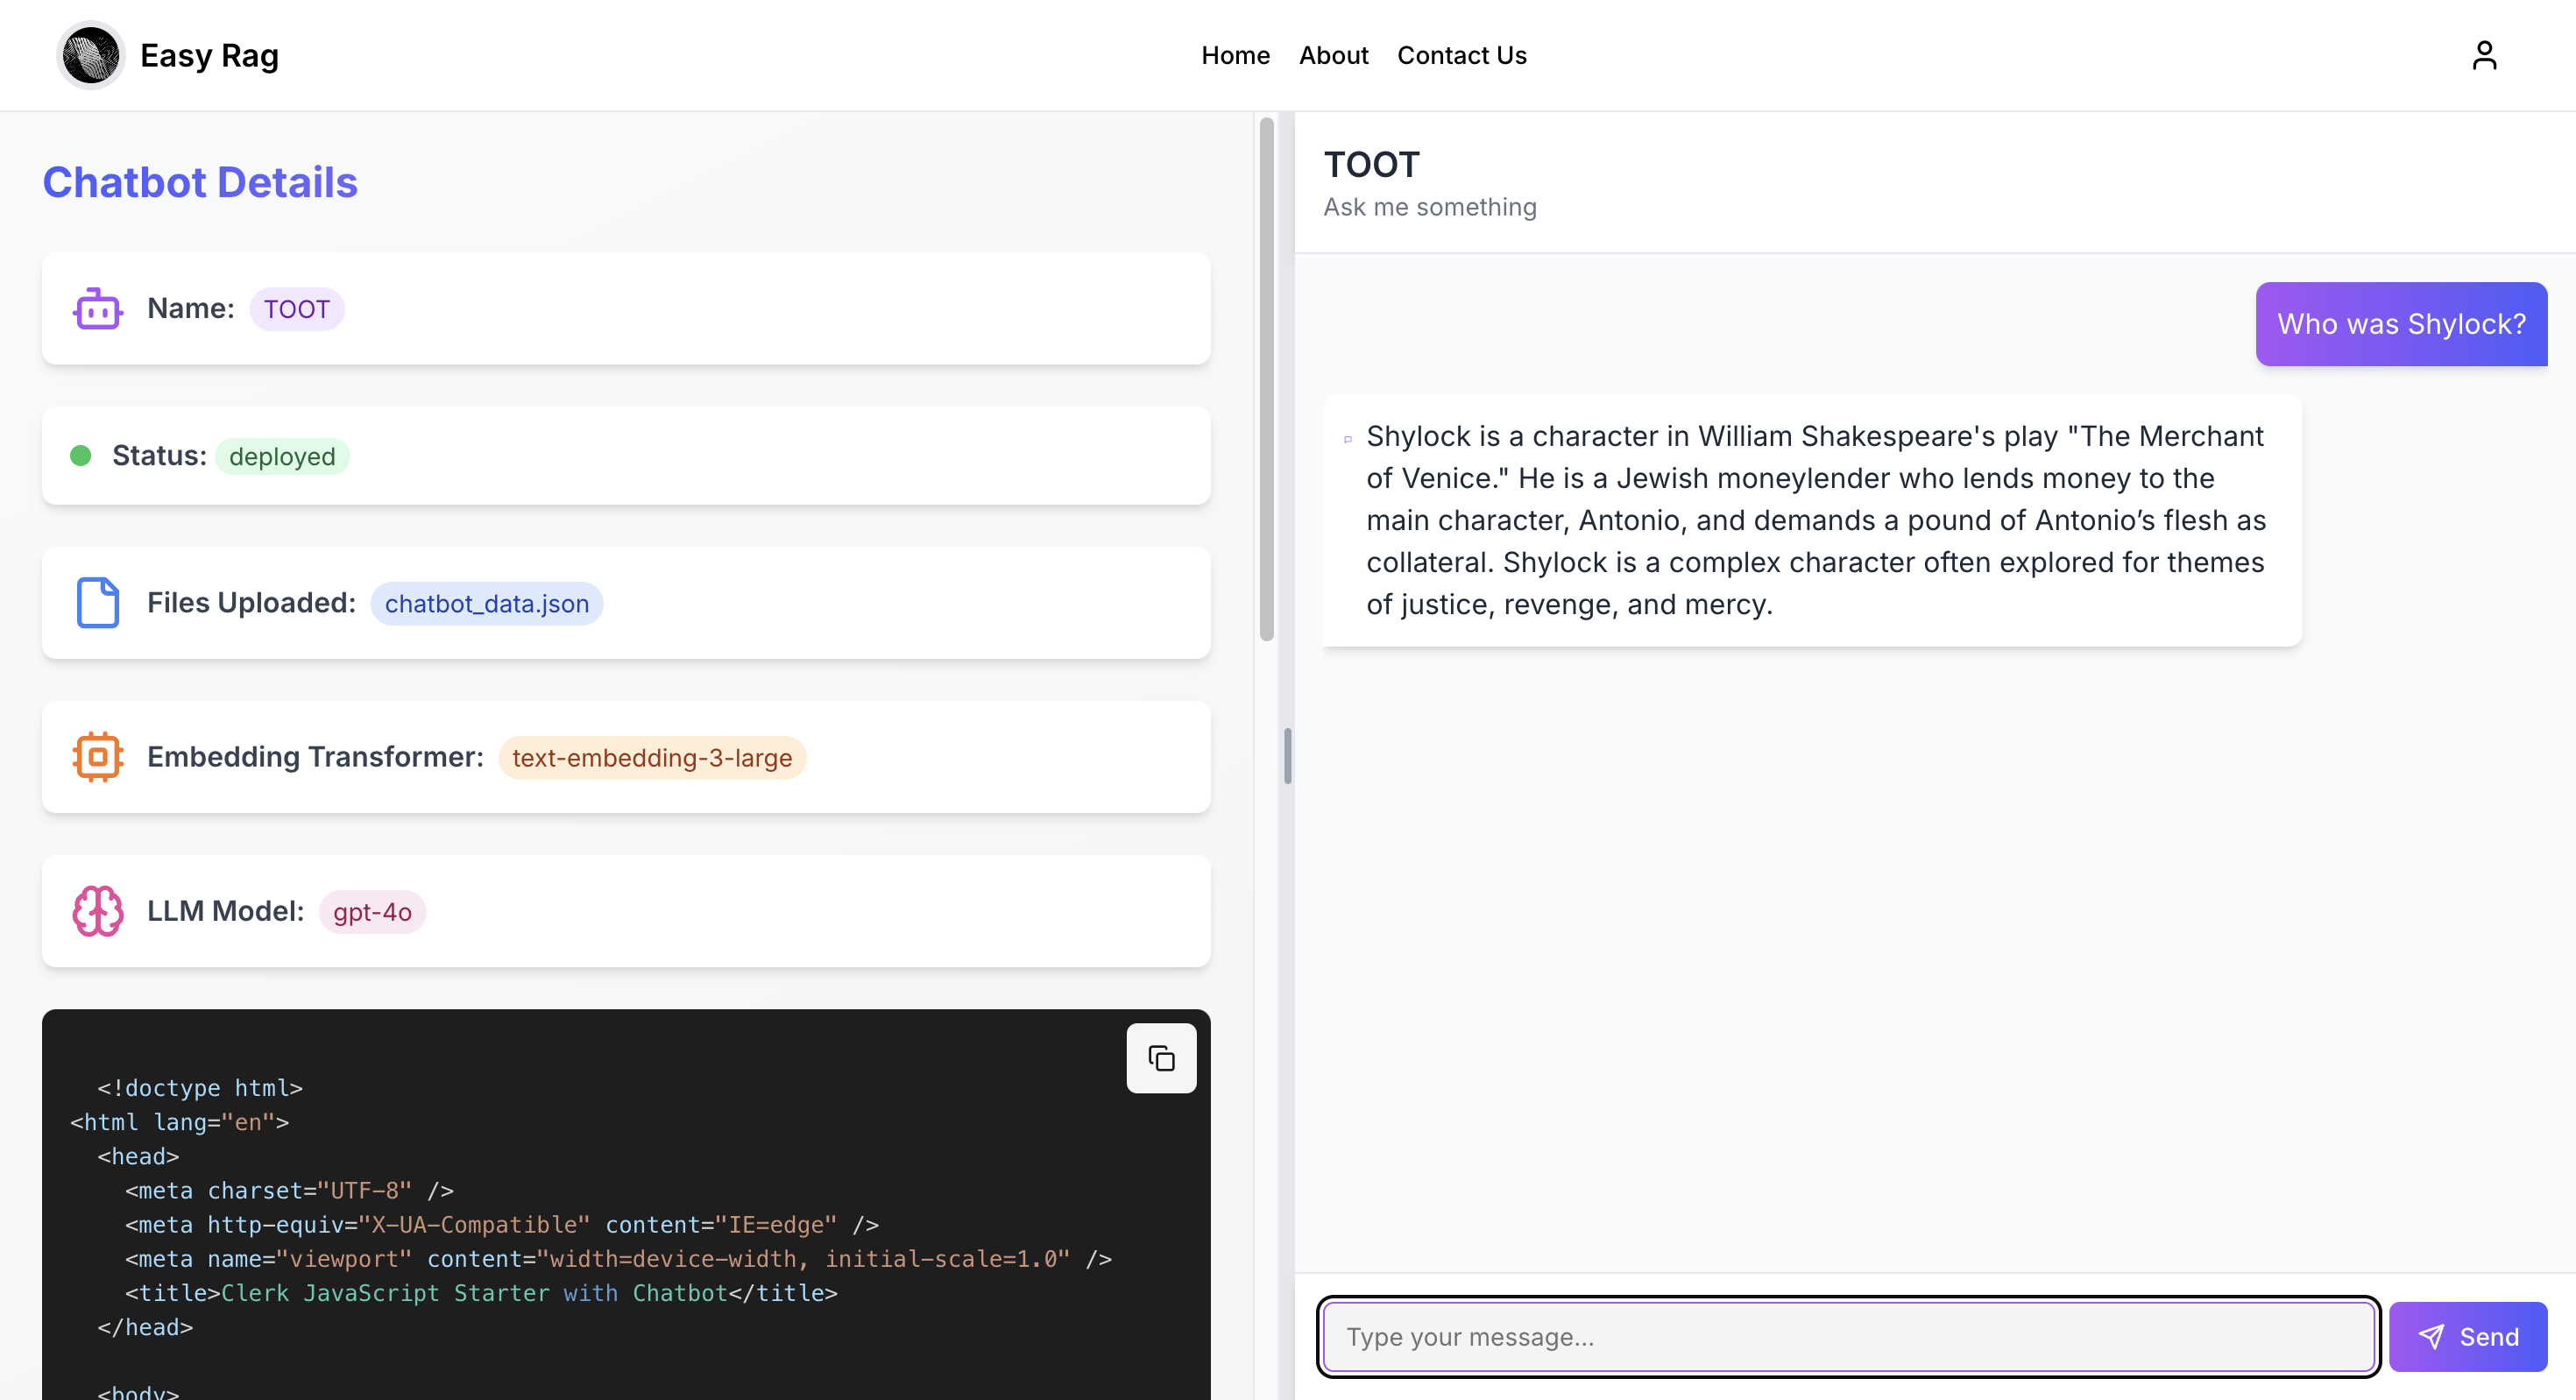The width and height of the screenshot is (2576, 1400).
Task: Click the left panel vertical scrollbar
Action: (x=1266, y=380)
